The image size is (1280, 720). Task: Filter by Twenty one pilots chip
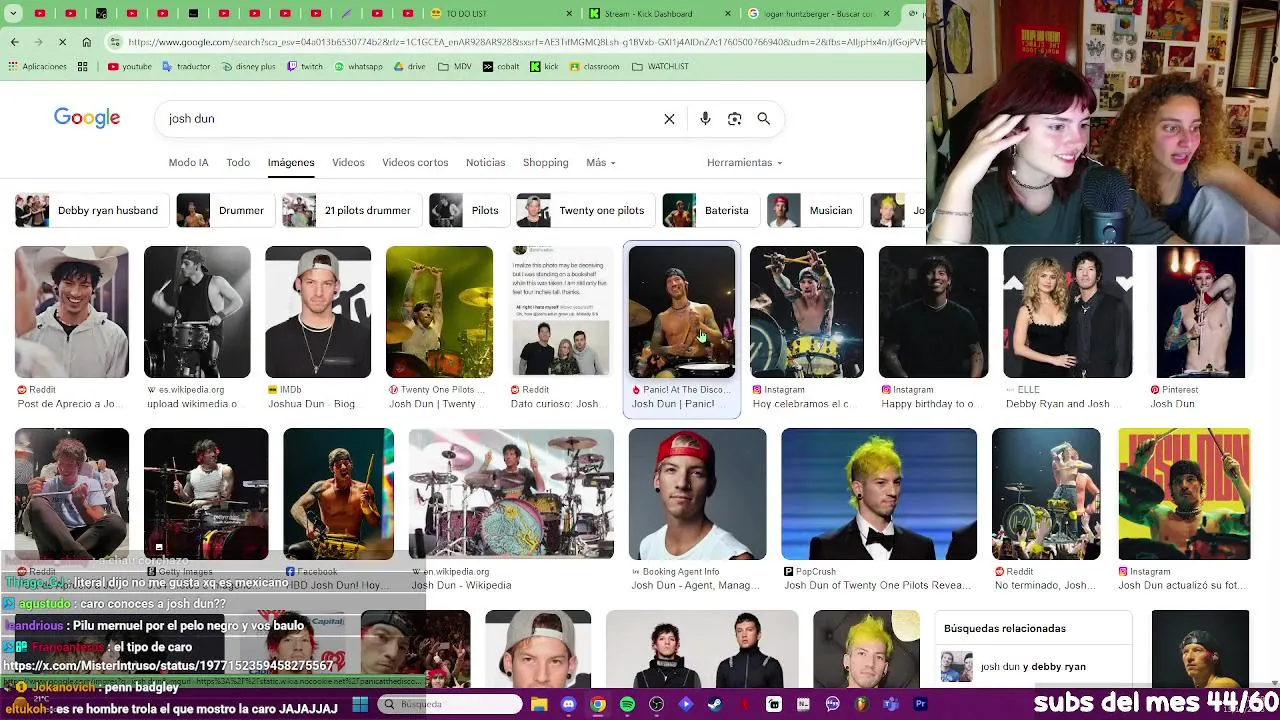click(584, 211)
